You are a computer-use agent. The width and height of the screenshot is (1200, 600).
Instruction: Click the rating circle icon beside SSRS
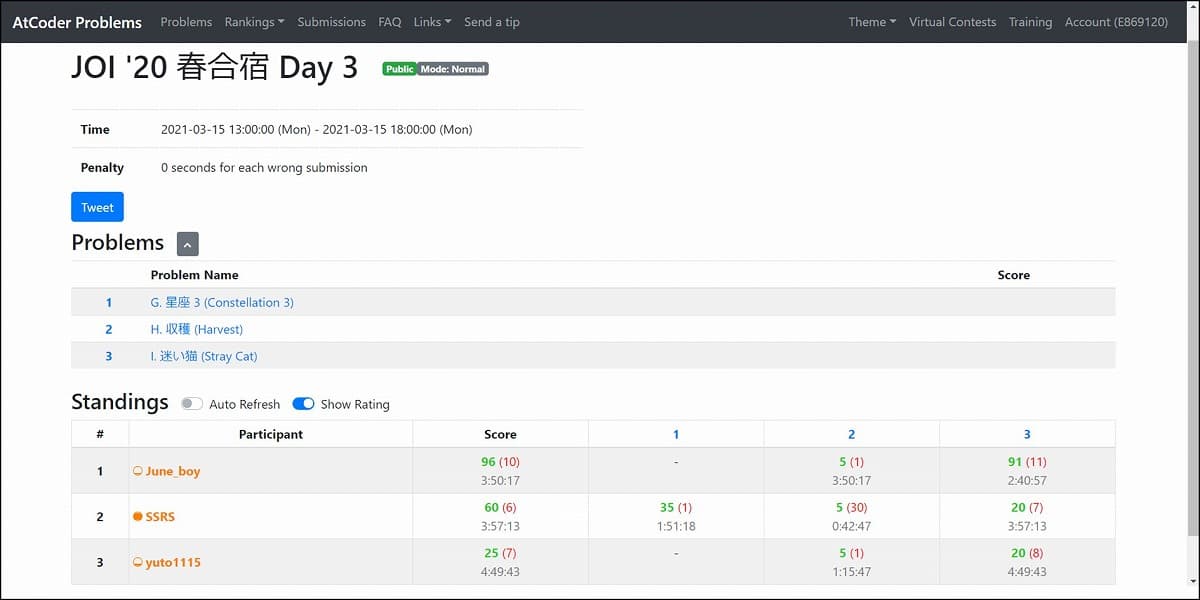(138, 517)
